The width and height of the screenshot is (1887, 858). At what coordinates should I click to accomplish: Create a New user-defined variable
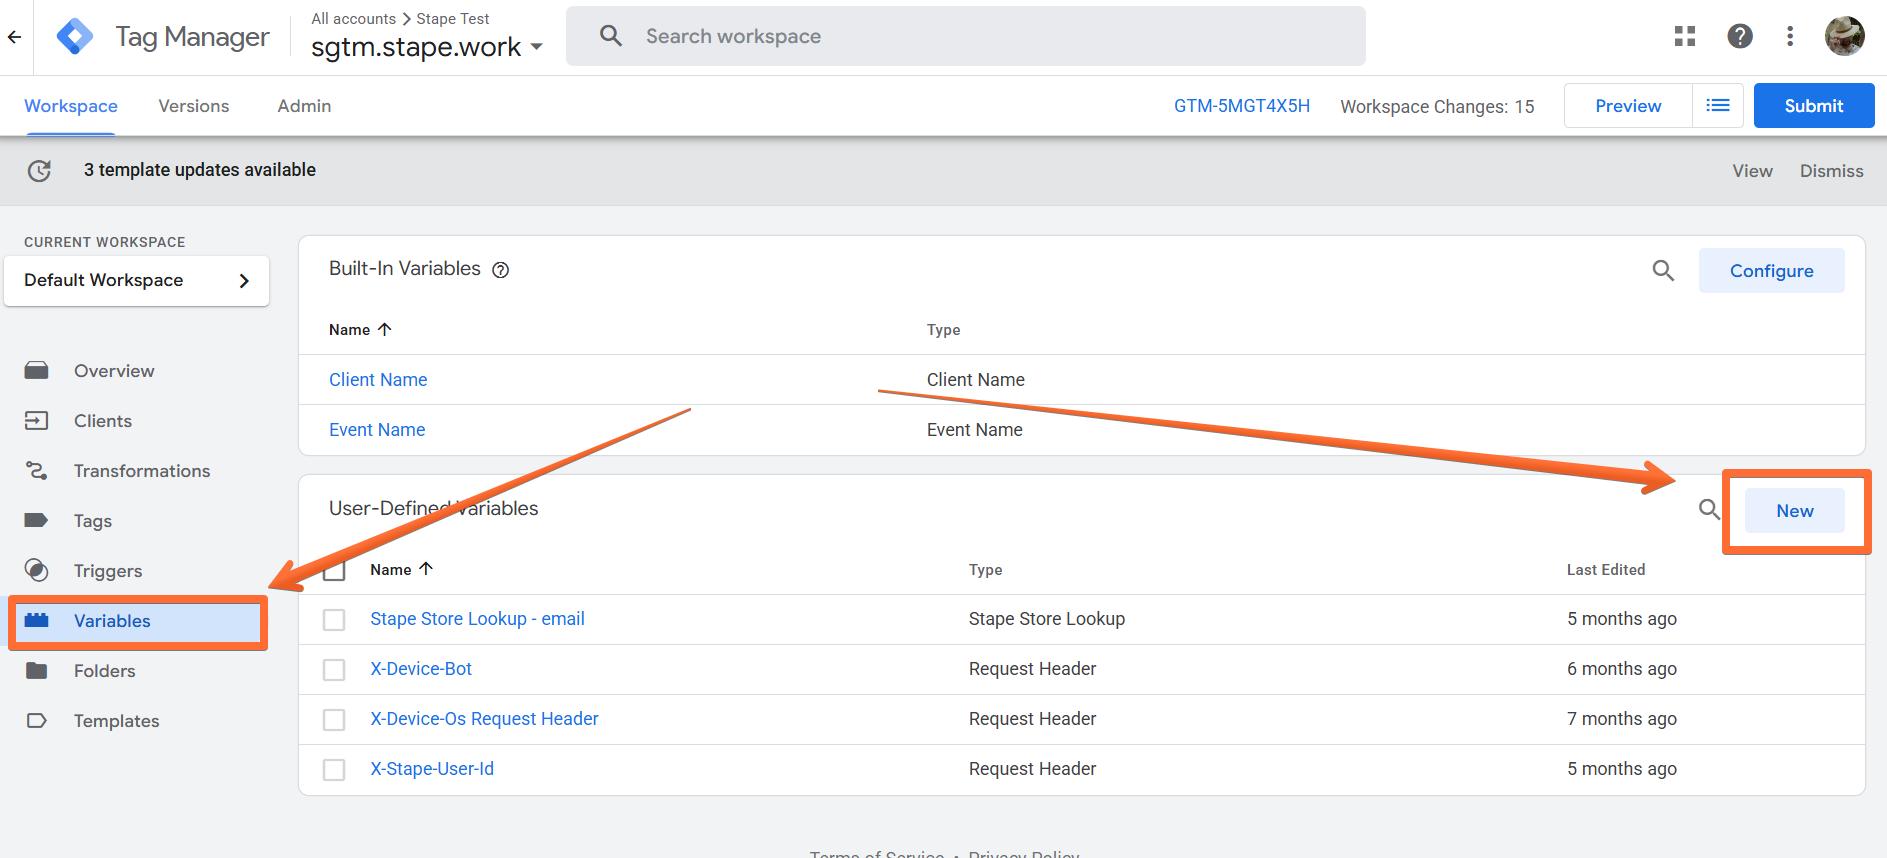tap(1795, 511)
